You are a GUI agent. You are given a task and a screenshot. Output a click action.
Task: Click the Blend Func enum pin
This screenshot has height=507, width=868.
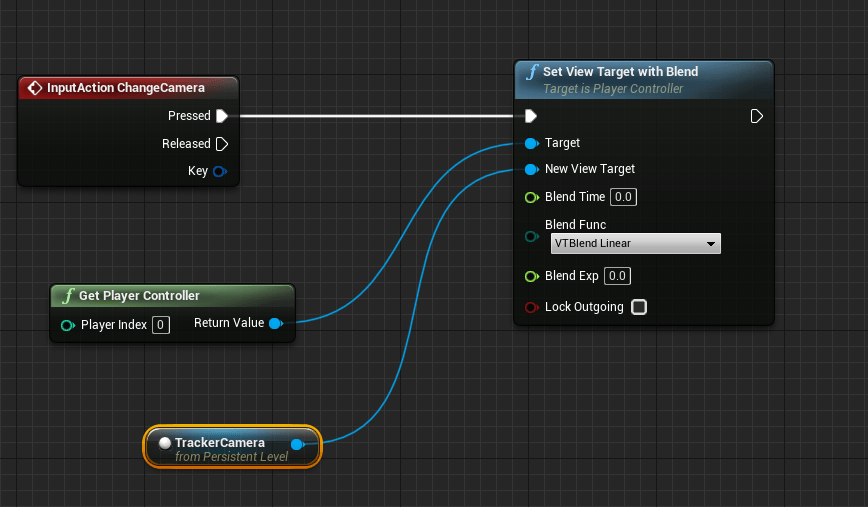tap(531, 237)
